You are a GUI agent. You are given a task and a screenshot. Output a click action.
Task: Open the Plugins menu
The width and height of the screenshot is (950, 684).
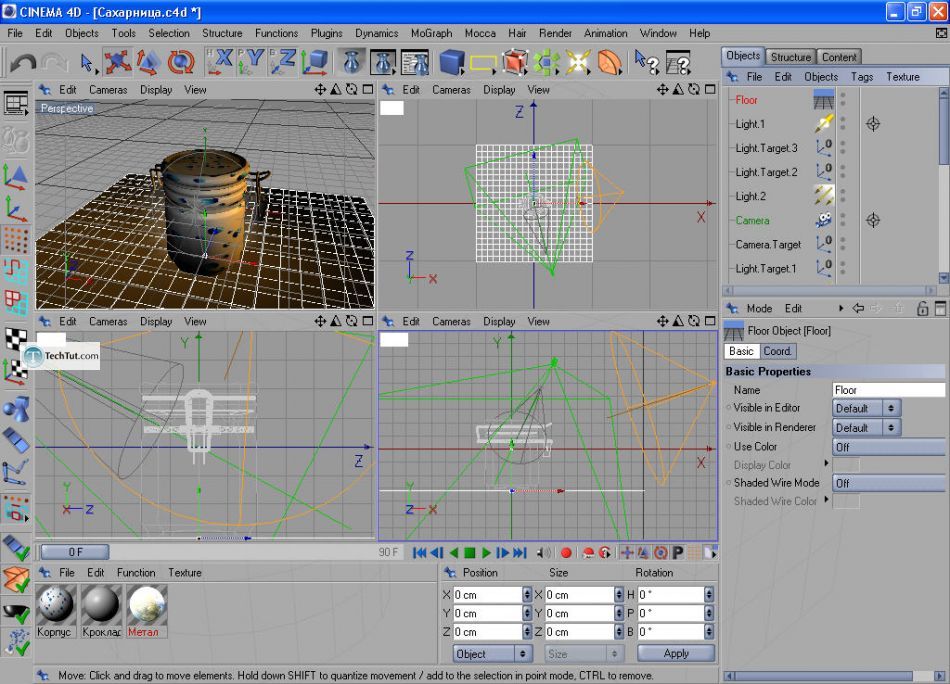(x=327, y=33)
